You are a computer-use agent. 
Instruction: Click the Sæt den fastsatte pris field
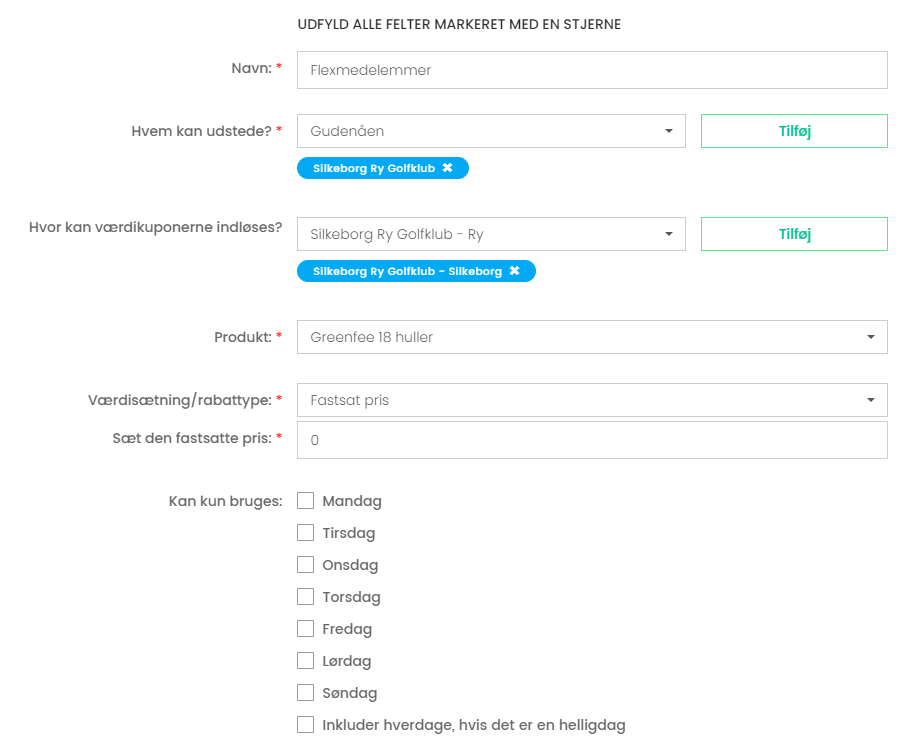592,440
